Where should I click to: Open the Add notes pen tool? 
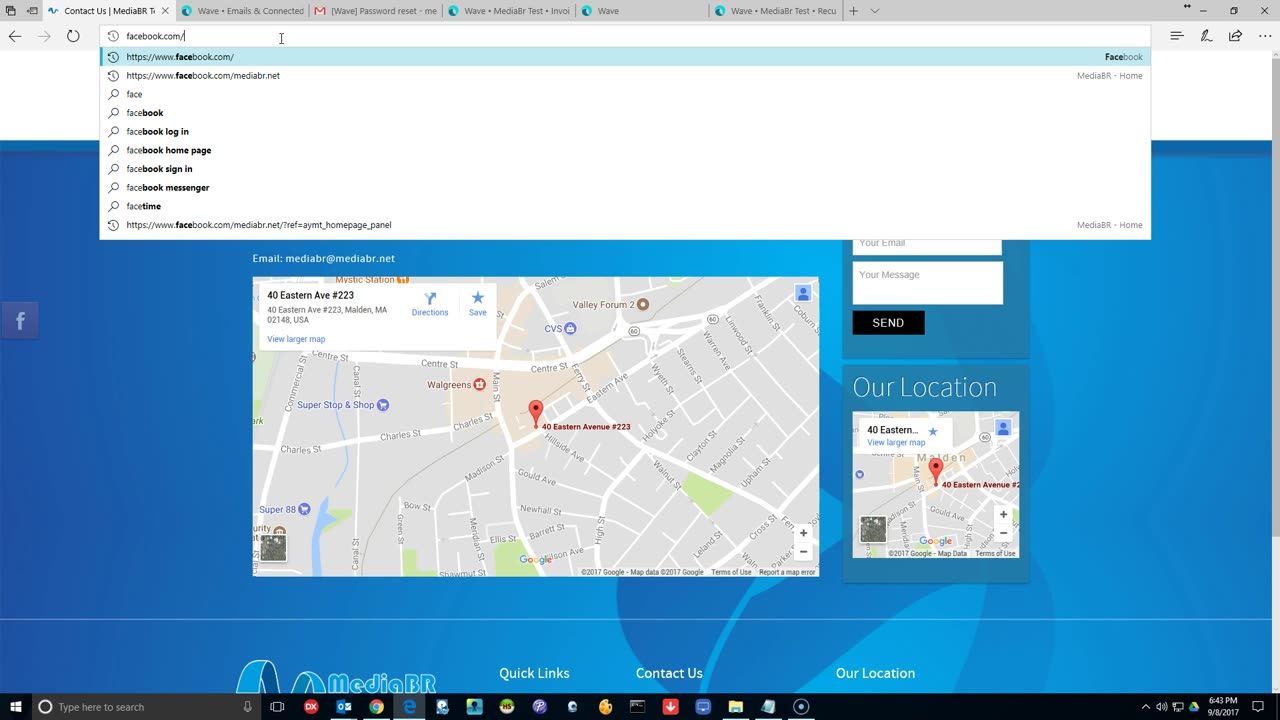click(x=1206, y=36)
